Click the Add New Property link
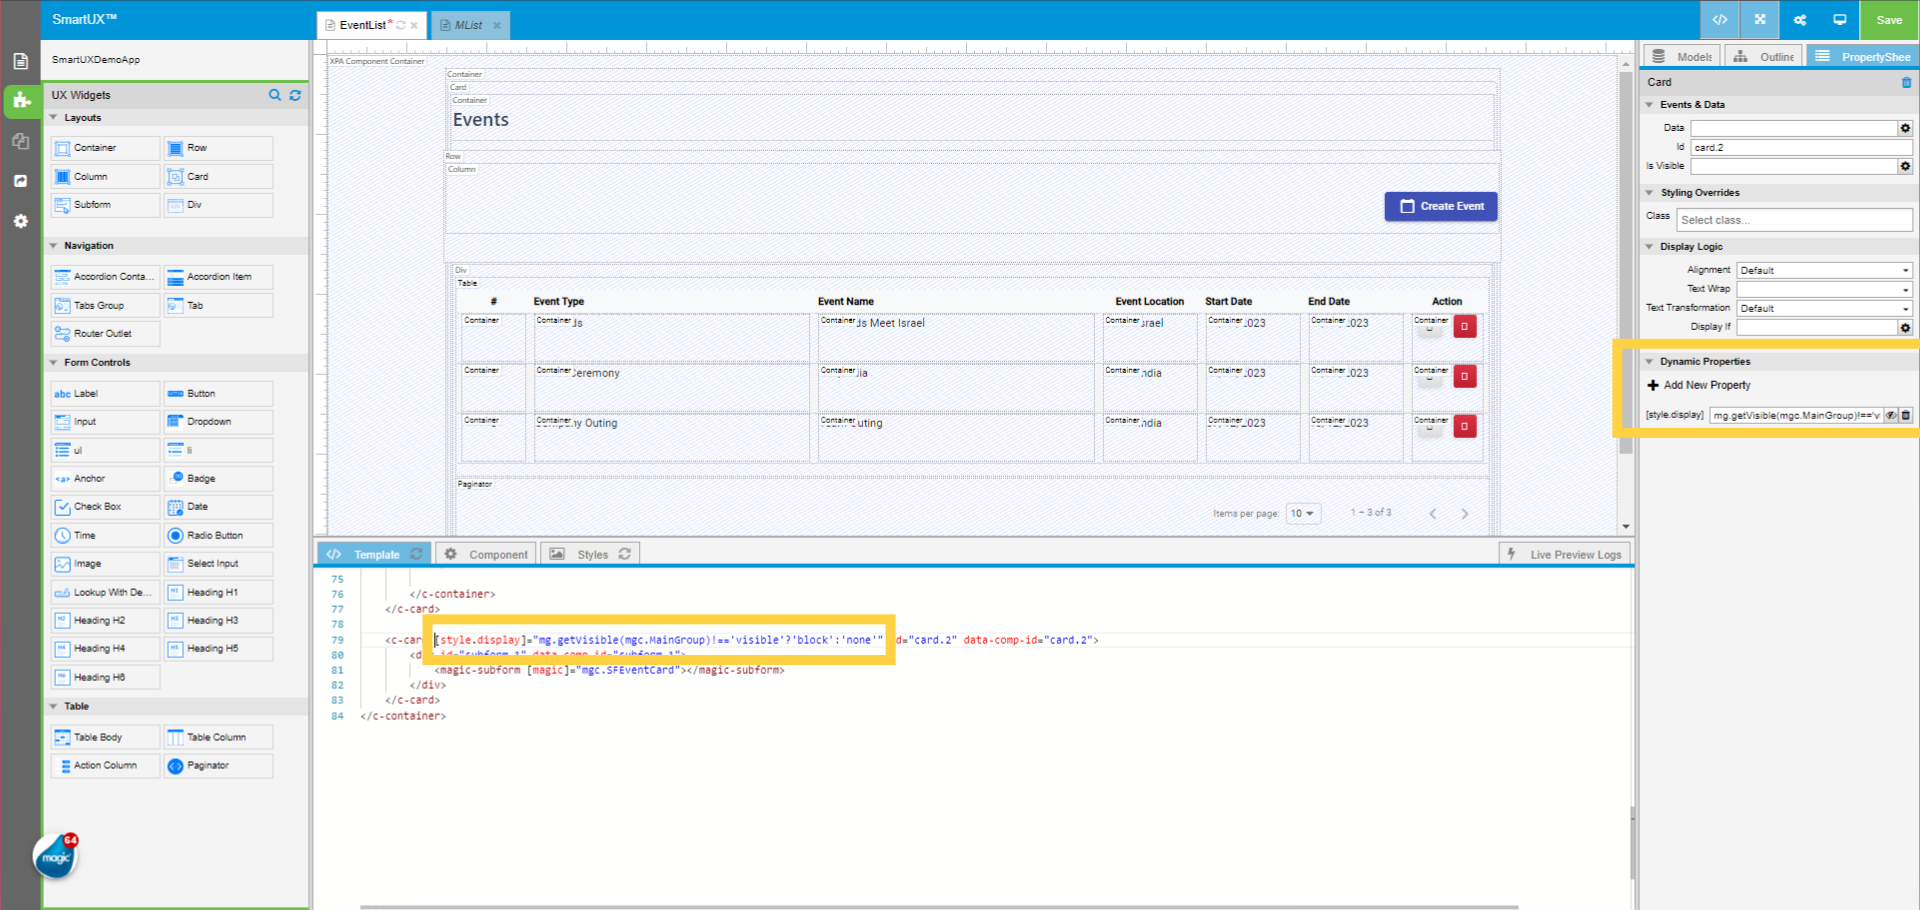This screenshot has height=910, width=1920. pos(1699,385)
